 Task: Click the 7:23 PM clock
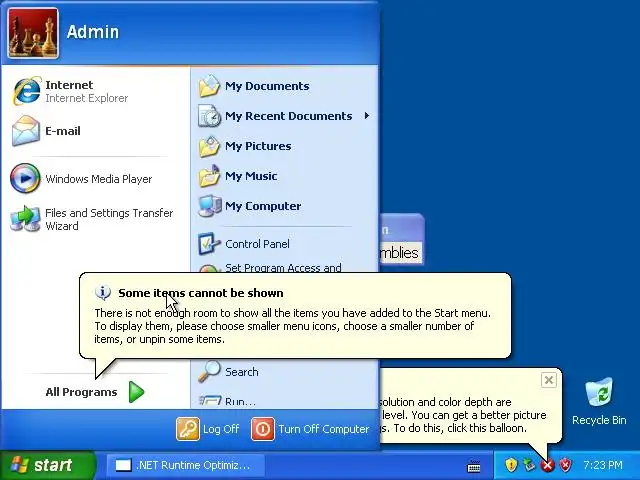603,465
